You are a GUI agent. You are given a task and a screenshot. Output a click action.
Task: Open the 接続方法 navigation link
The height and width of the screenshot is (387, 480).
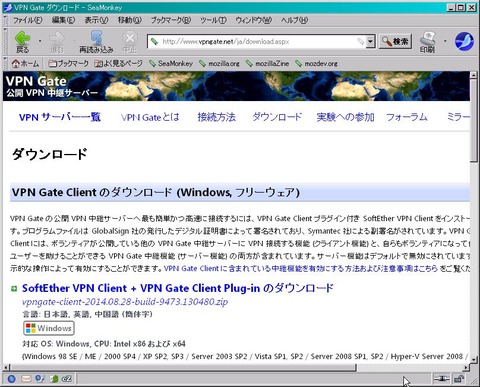coord(216,117)
